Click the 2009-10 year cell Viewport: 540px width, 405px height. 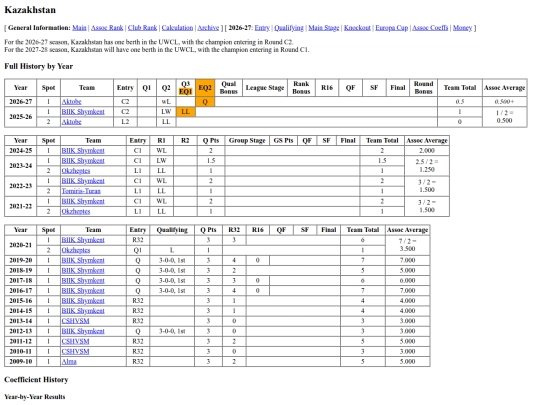(x=21, y=362)
